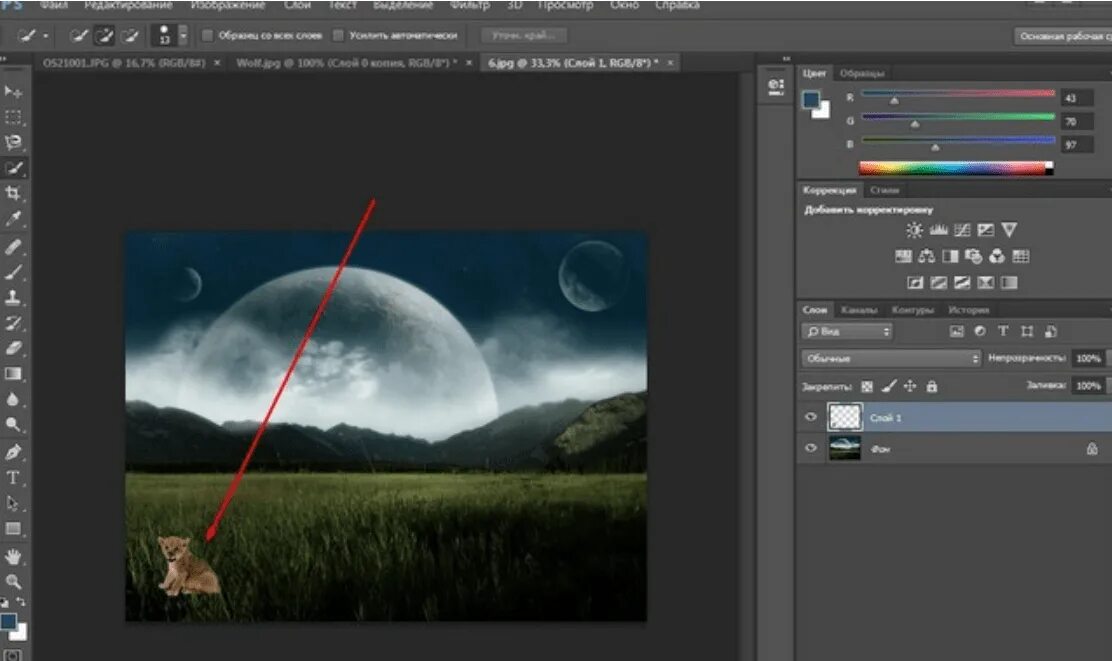Switch to the 'Стили' tab
This screenshot has width=1112, height=661.
click(884, 190)
